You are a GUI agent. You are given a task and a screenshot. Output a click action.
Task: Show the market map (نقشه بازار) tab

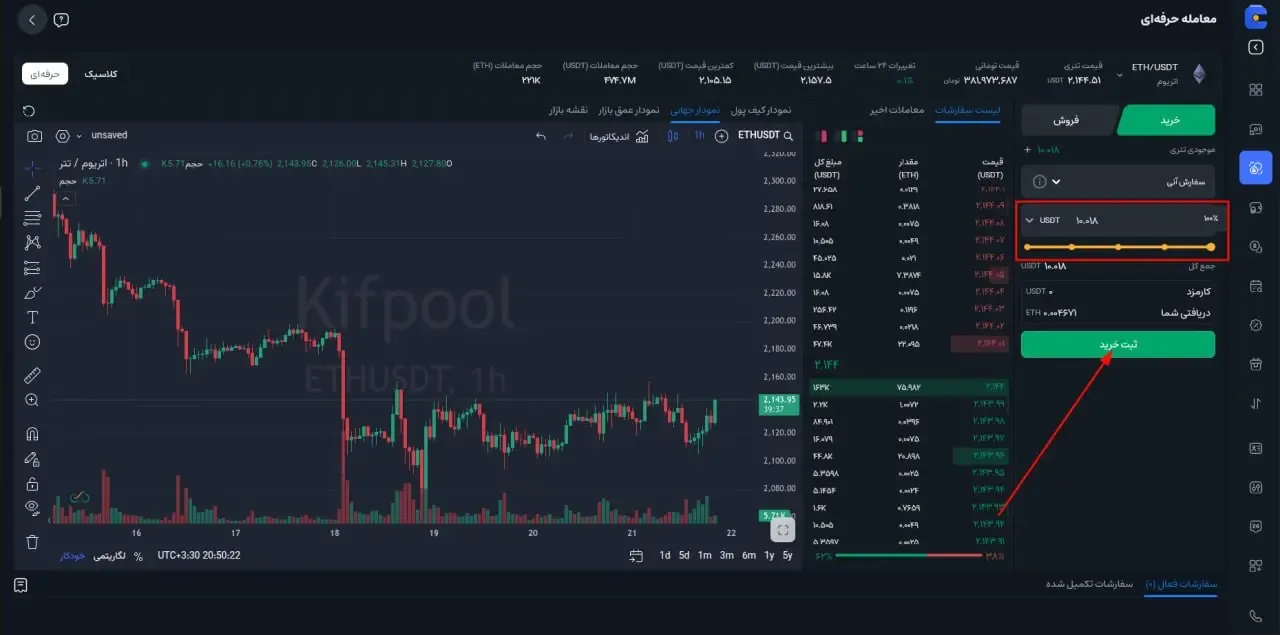(x=568, y=110)
